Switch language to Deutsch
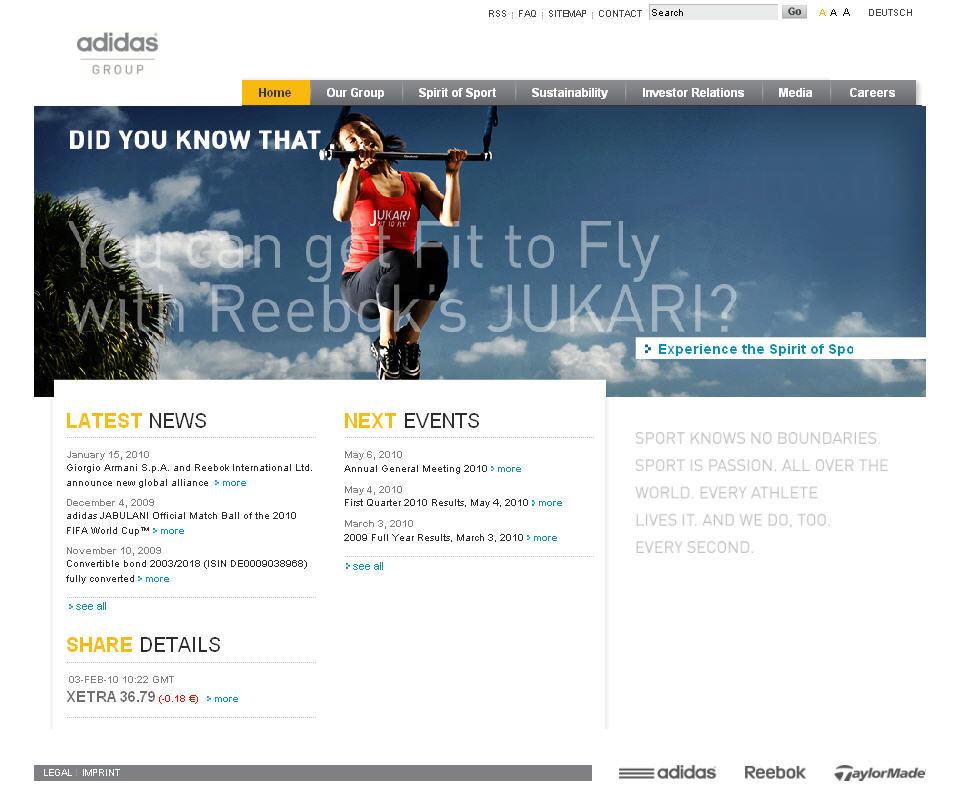Viewport: 961px width, 794px height. tap(890, 13)
